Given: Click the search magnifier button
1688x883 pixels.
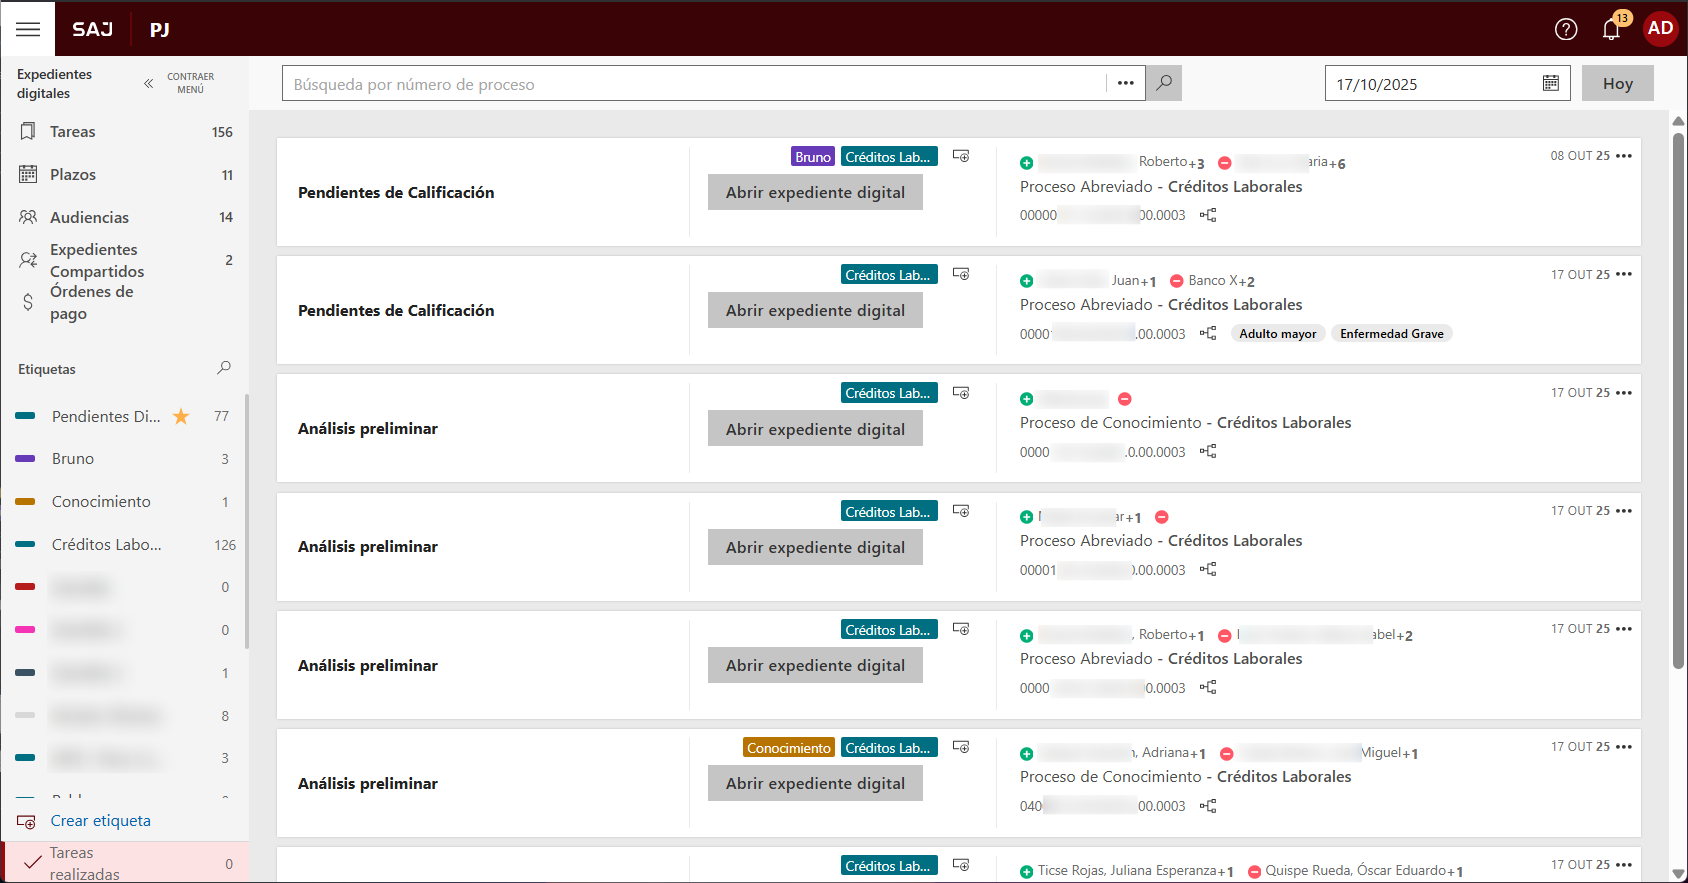Looking at the screenshot, I should (1164, 83).
